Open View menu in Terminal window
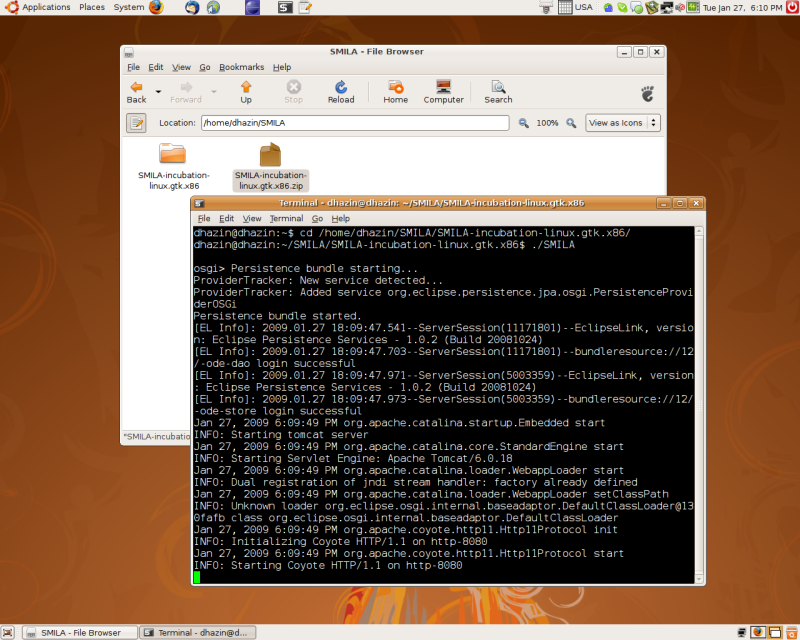This screenshot has width=800, height=640. [252, 218]
